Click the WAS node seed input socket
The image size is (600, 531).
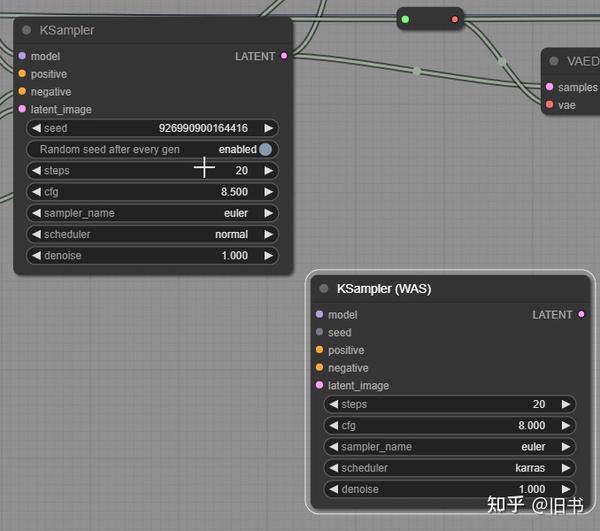(320, 332)
